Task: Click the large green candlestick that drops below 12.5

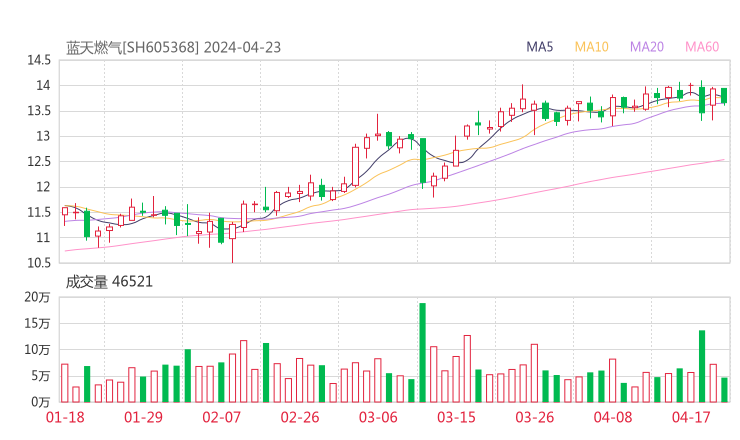Action: [423, 161]
